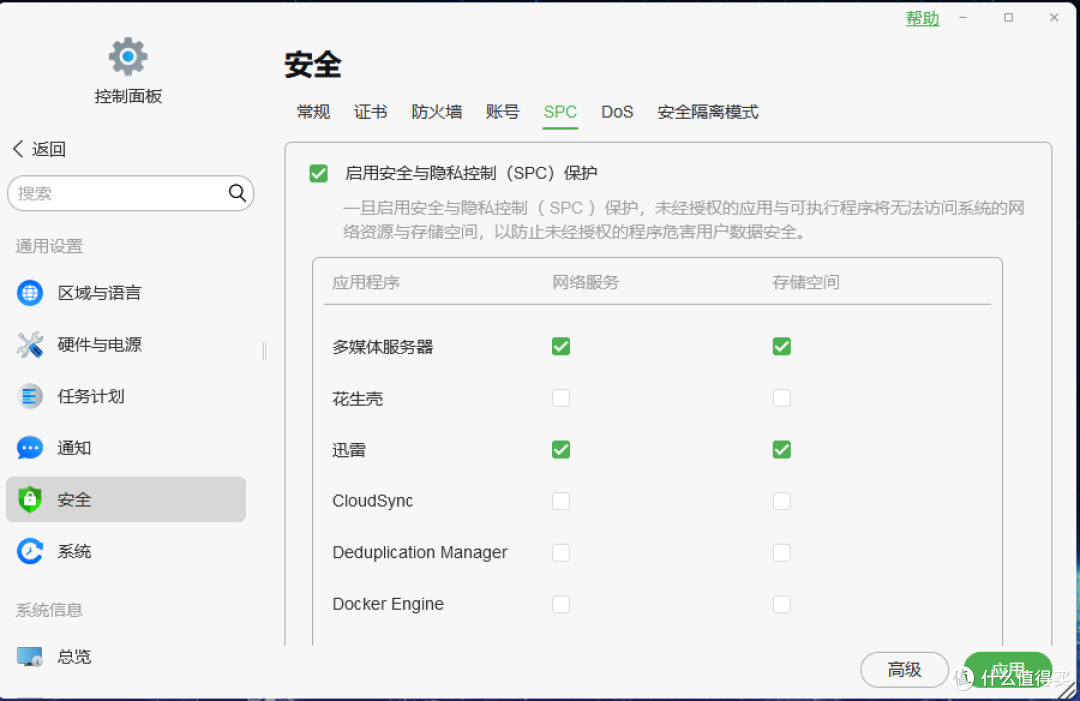Open the 账号 tab
This screenshot has height=701, width=1080.
503,112
